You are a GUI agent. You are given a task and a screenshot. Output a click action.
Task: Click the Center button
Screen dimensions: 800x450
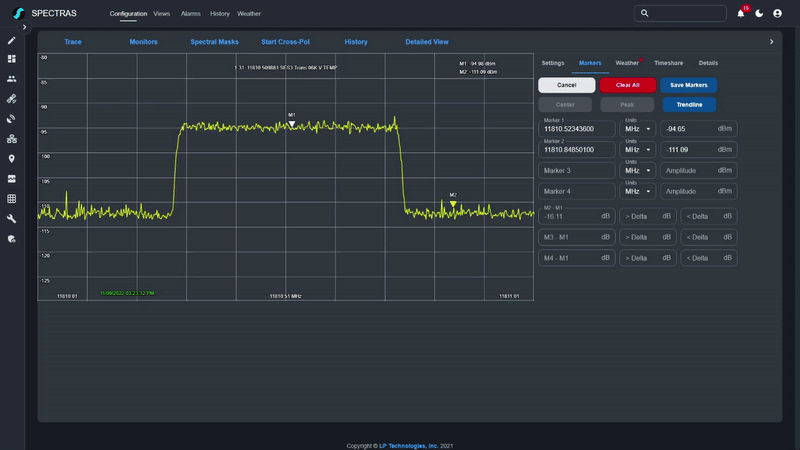(565, 105)
